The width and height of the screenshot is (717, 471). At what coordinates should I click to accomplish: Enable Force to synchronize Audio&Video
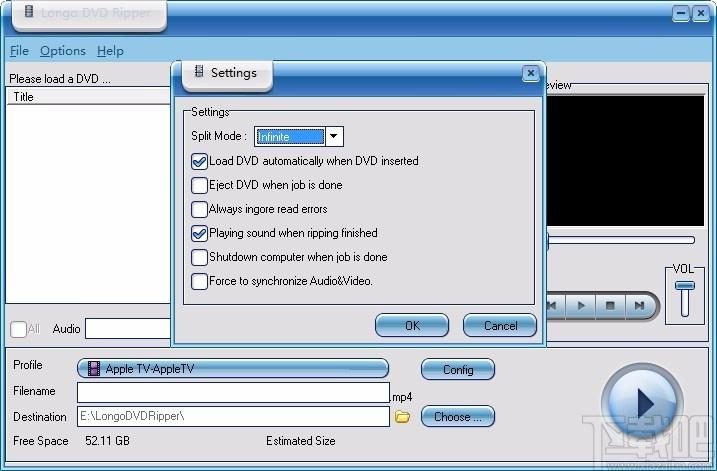(199, 281)
